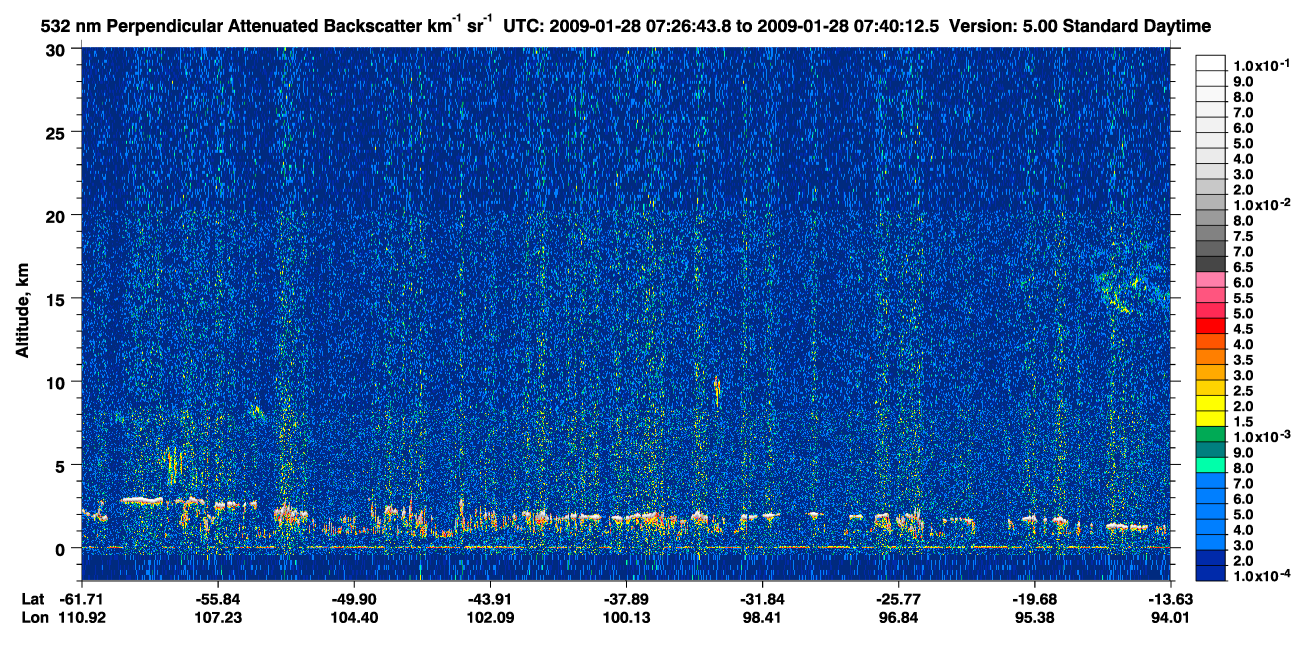1300x667 pixels.
Task: Click the longitude value '95.38'
Action: click(x=1034, y=617)
